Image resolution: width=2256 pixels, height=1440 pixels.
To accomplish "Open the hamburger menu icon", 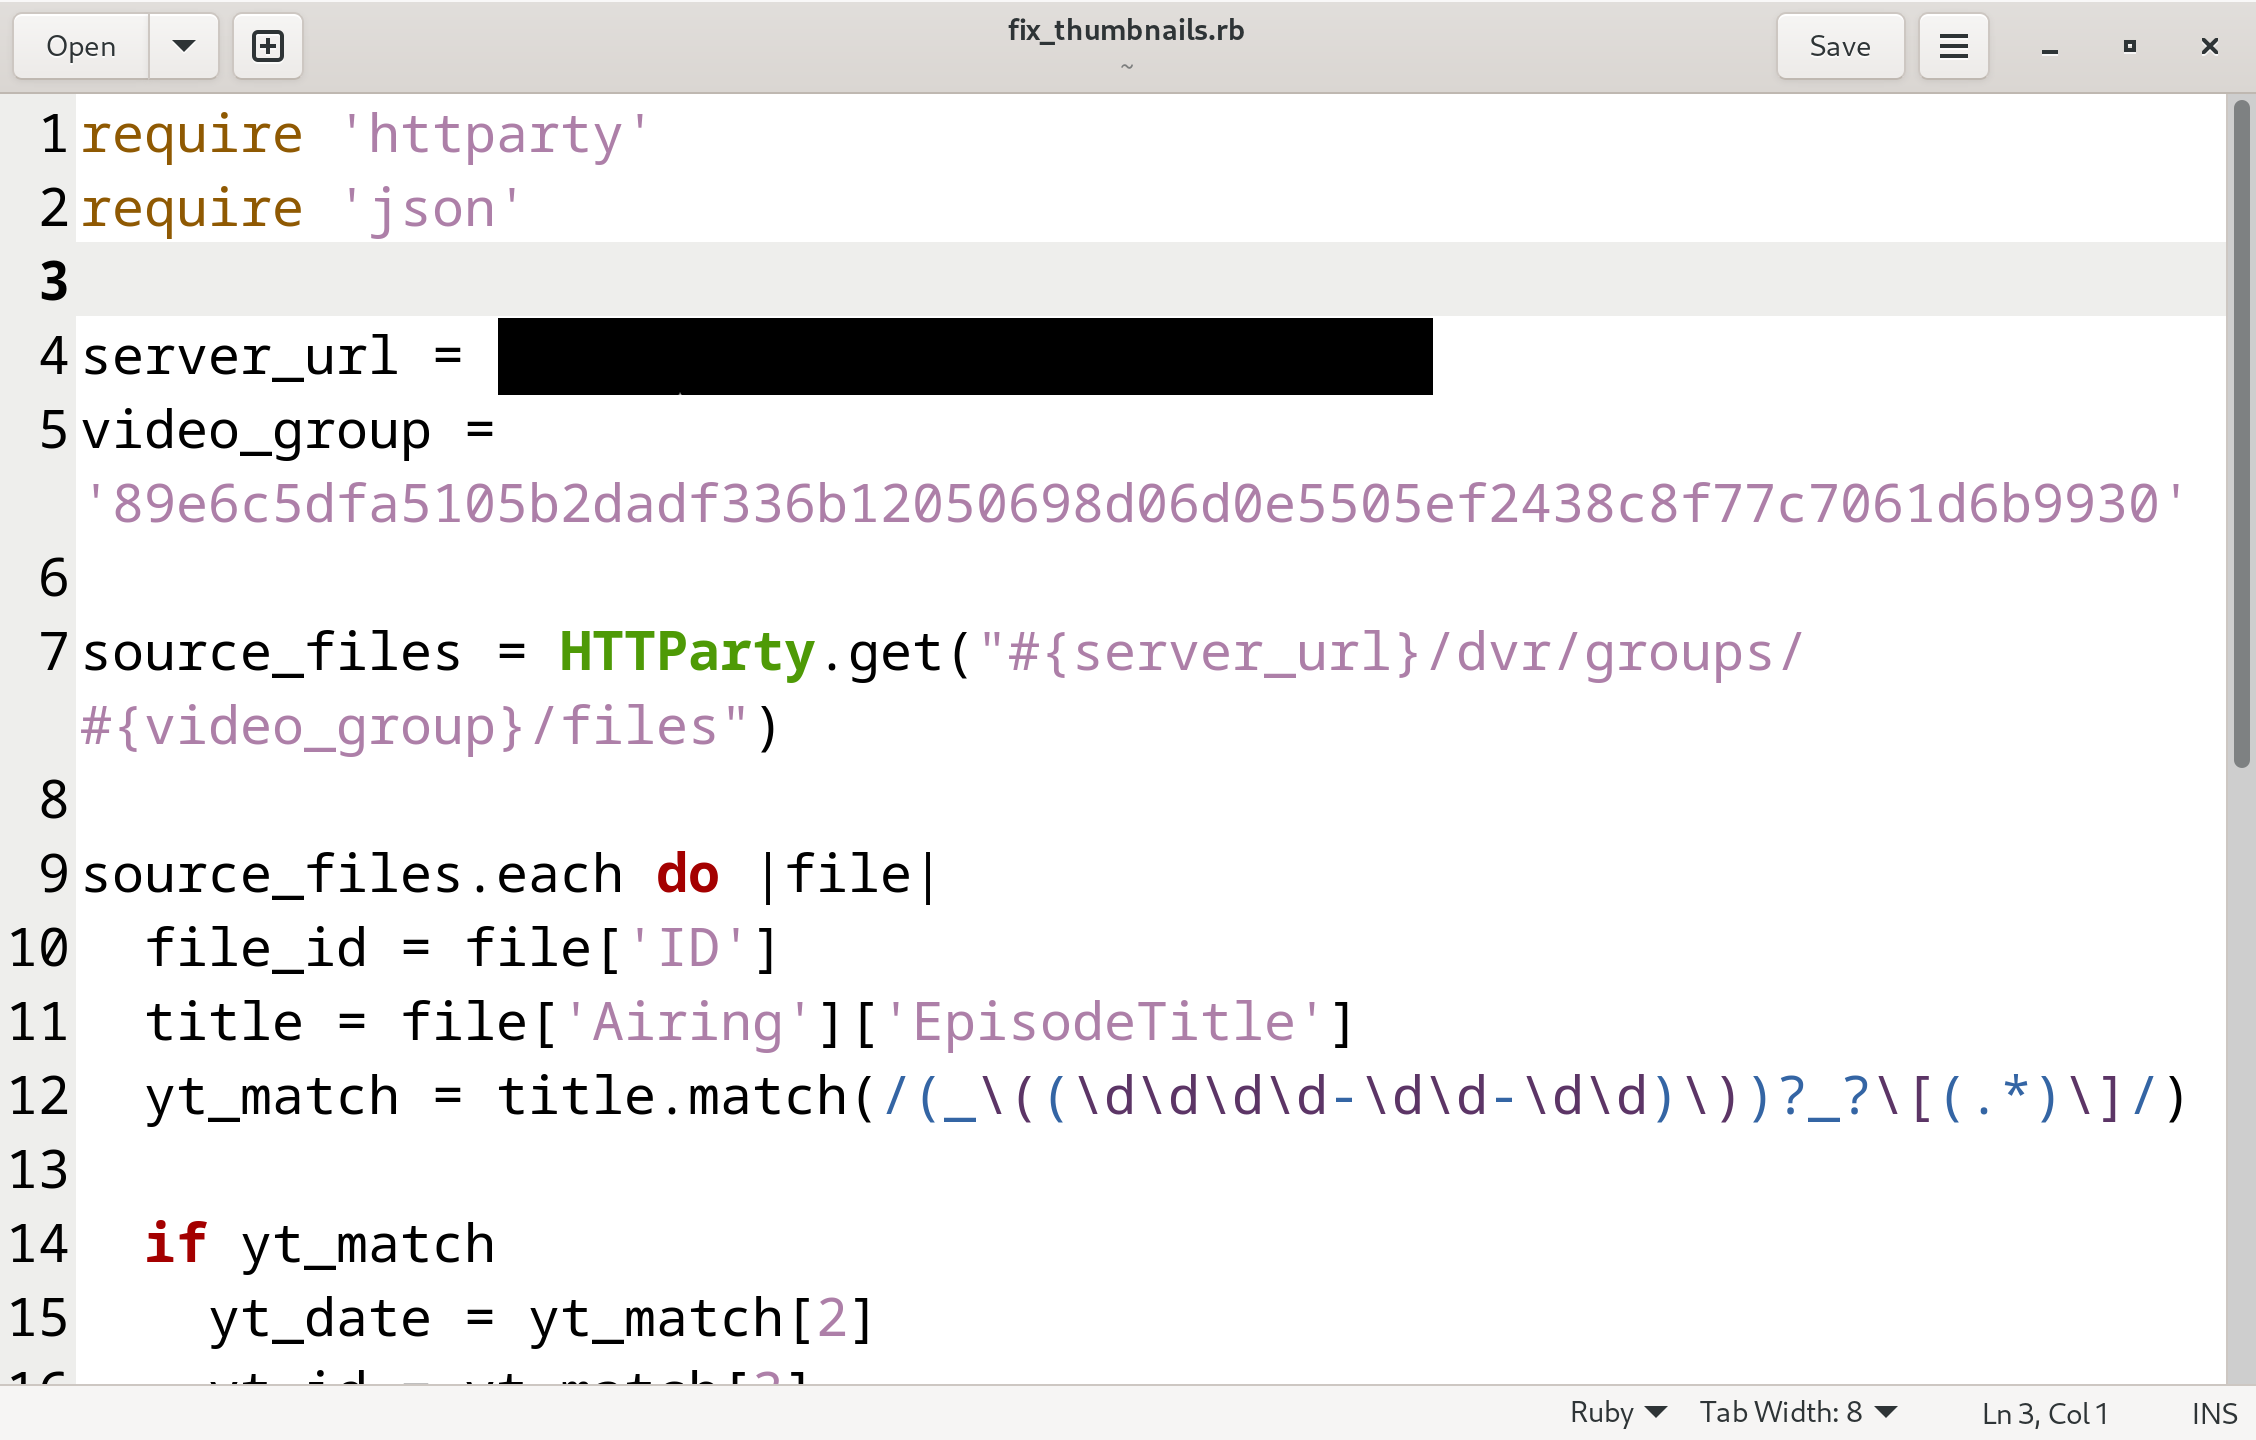I will click(1953, 46).
